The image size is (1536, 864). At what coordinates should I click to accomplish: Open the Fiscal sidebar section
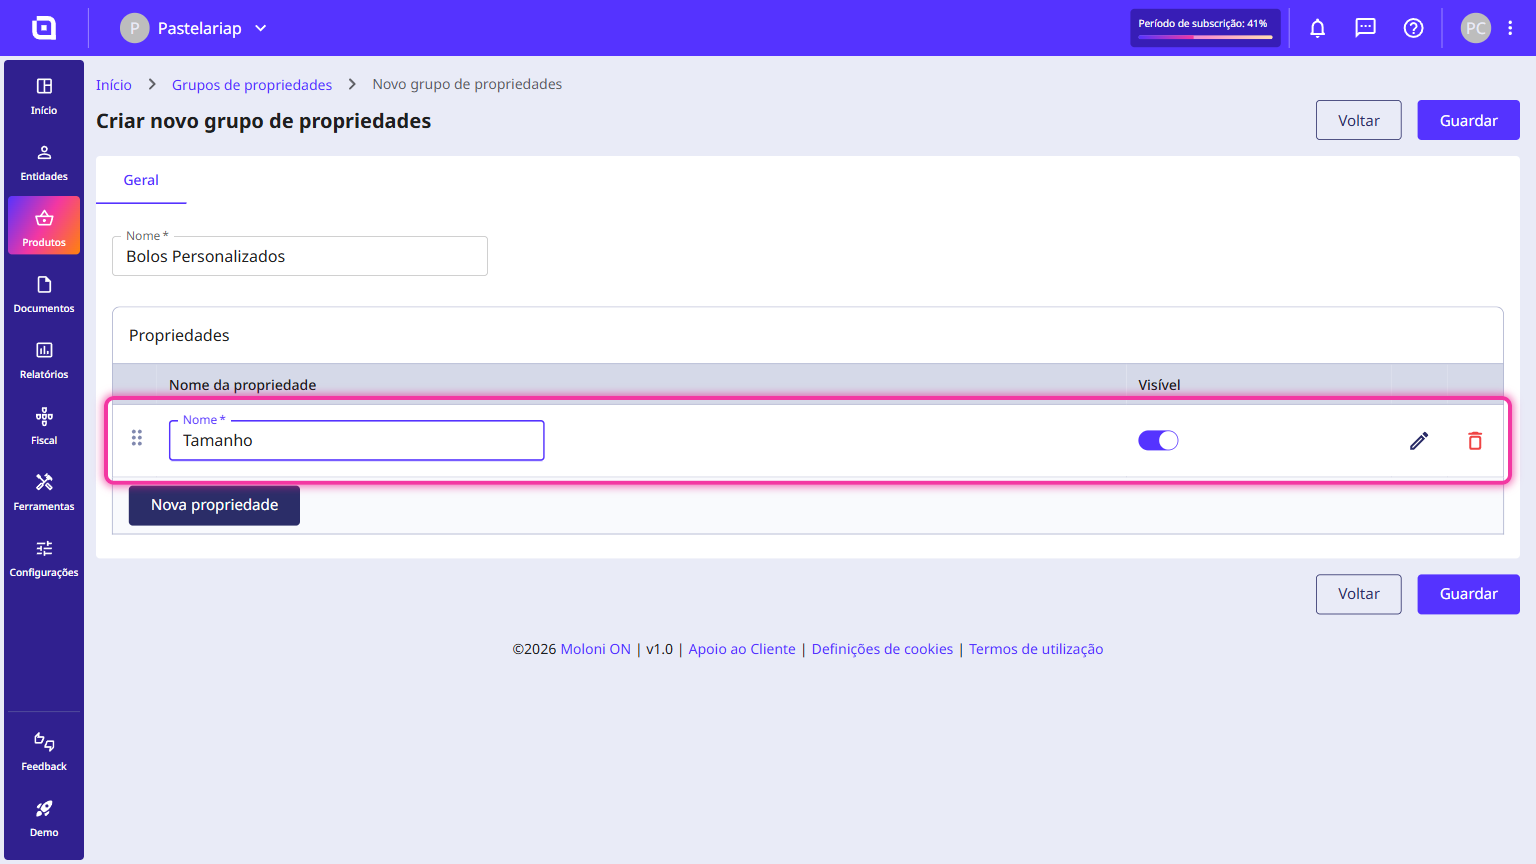click(x=44, y=427)
